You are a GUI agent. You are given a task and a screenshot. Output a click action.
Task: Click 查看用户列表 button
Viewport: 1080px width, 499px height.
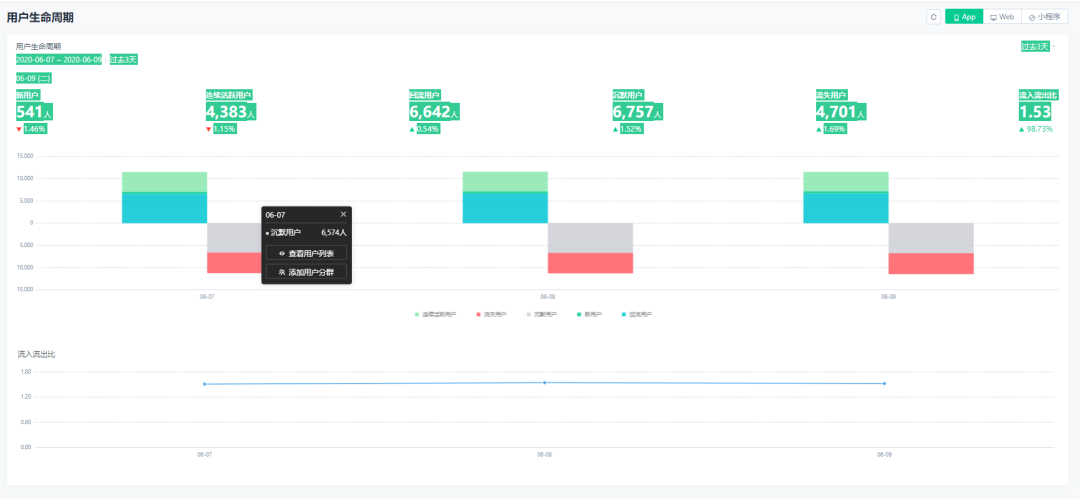tap(306, 254)
